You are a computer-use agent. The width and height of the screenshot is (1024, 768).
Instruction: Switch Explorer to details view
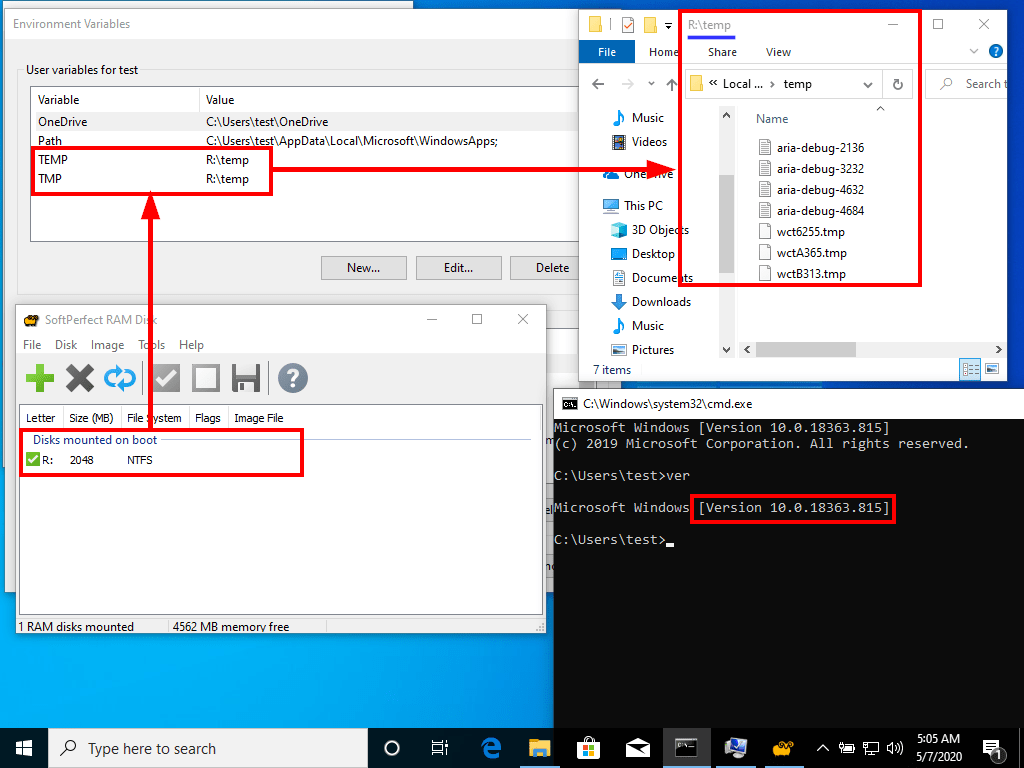tap(970, 370)
